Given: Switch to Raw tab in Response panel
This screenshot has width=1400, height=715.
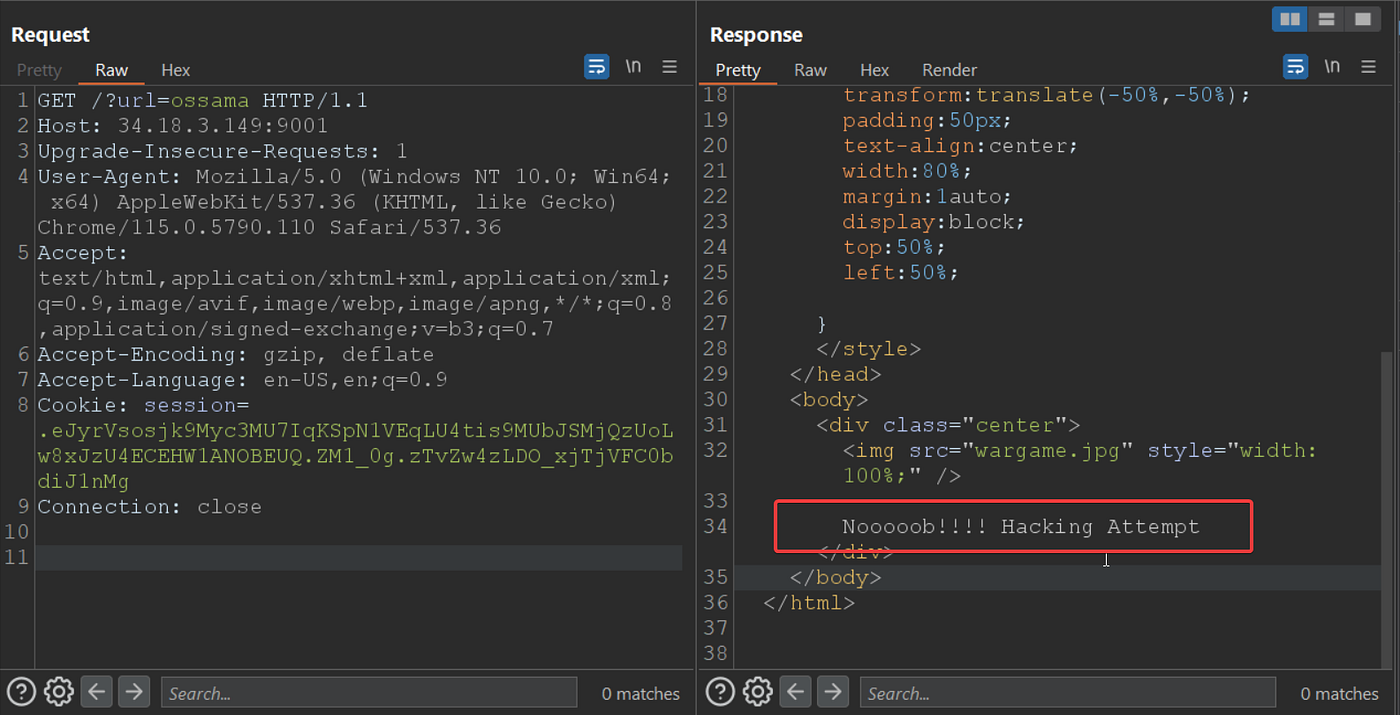Looking at the screenshot, I should click(x=810, y=70).
